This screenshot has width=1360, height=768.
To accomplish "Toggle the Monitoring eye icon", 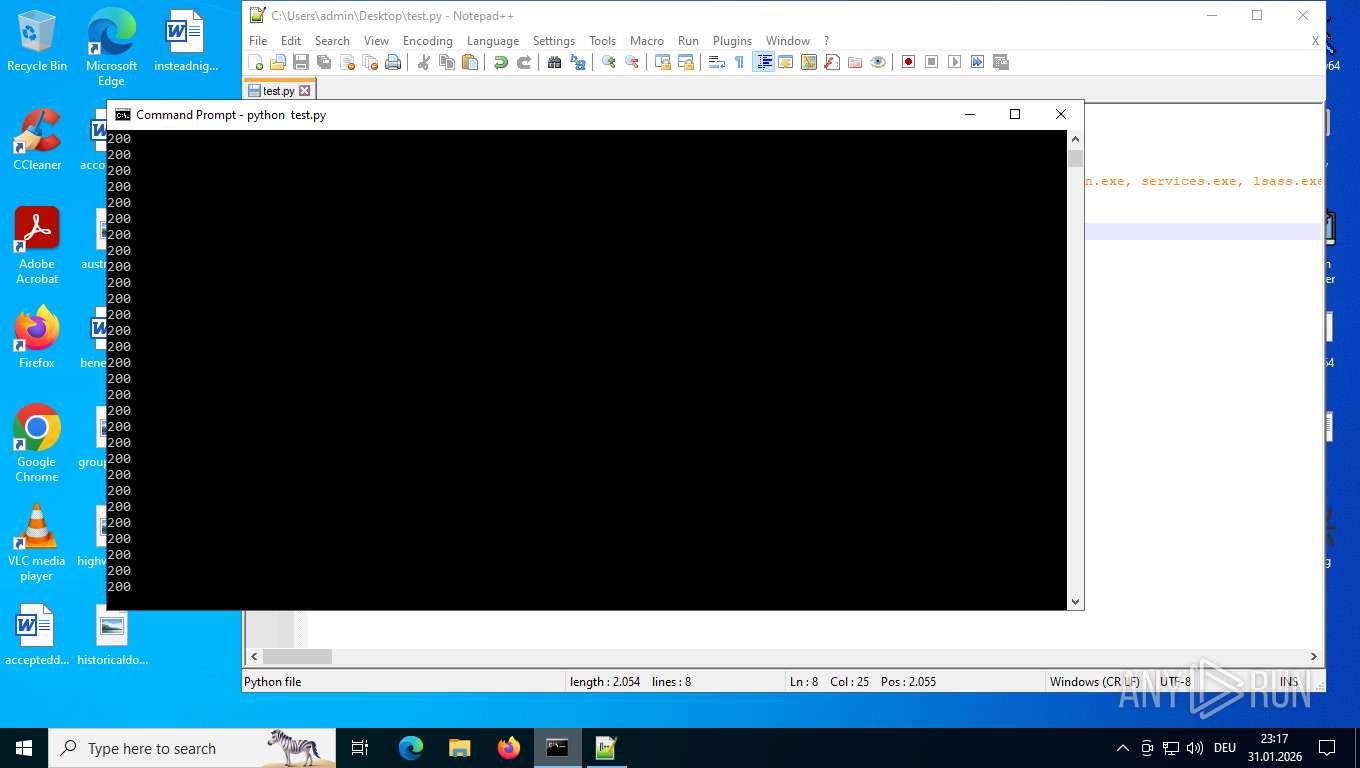I will click(x=878, y=62).
